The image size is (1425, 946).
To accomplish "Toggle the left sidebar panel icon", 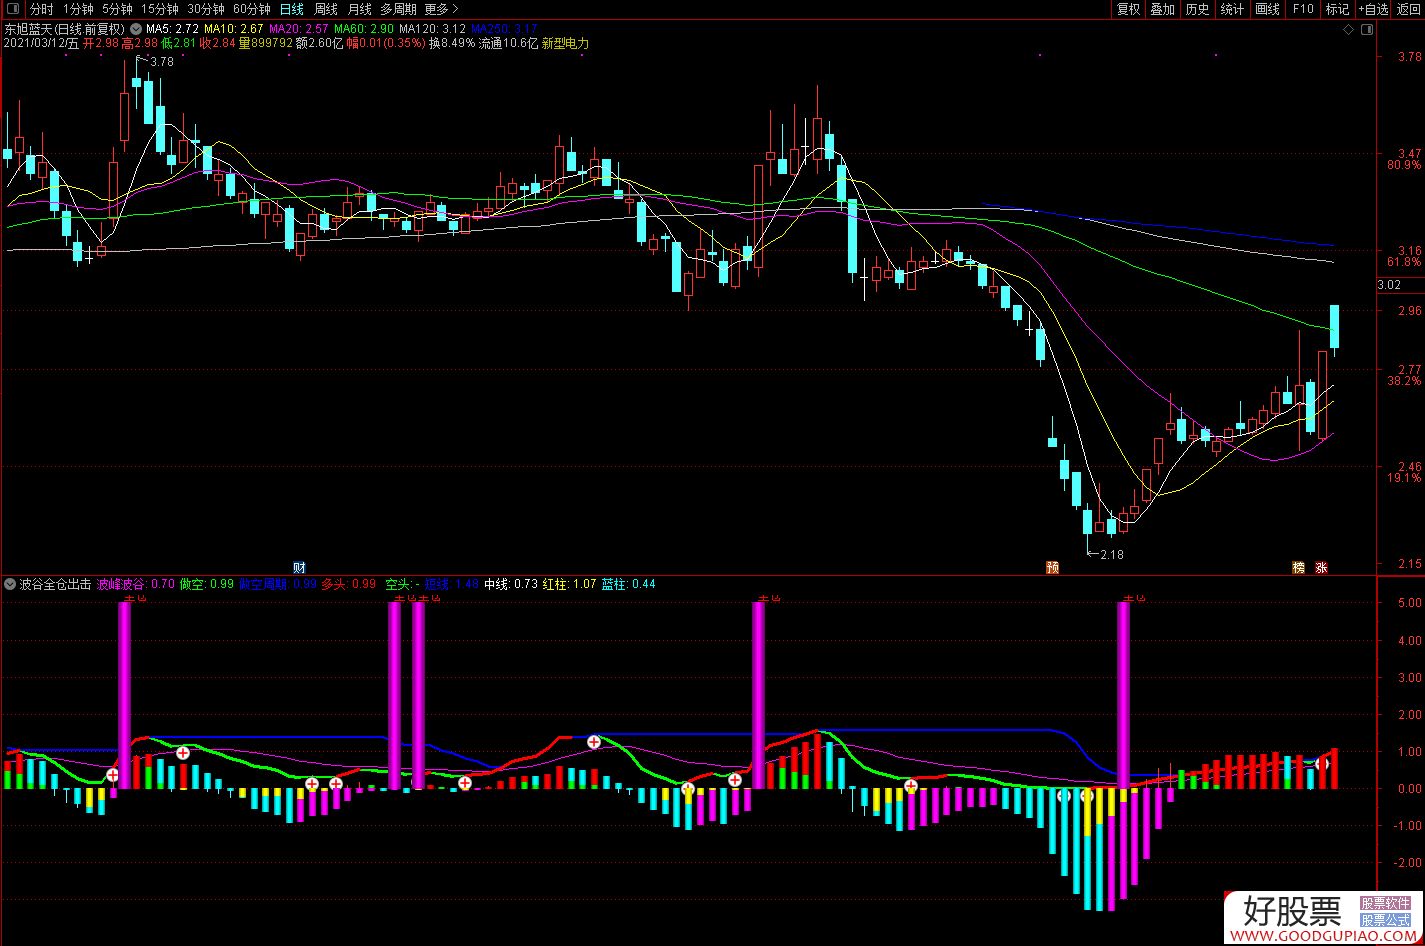I will [12, 9].
